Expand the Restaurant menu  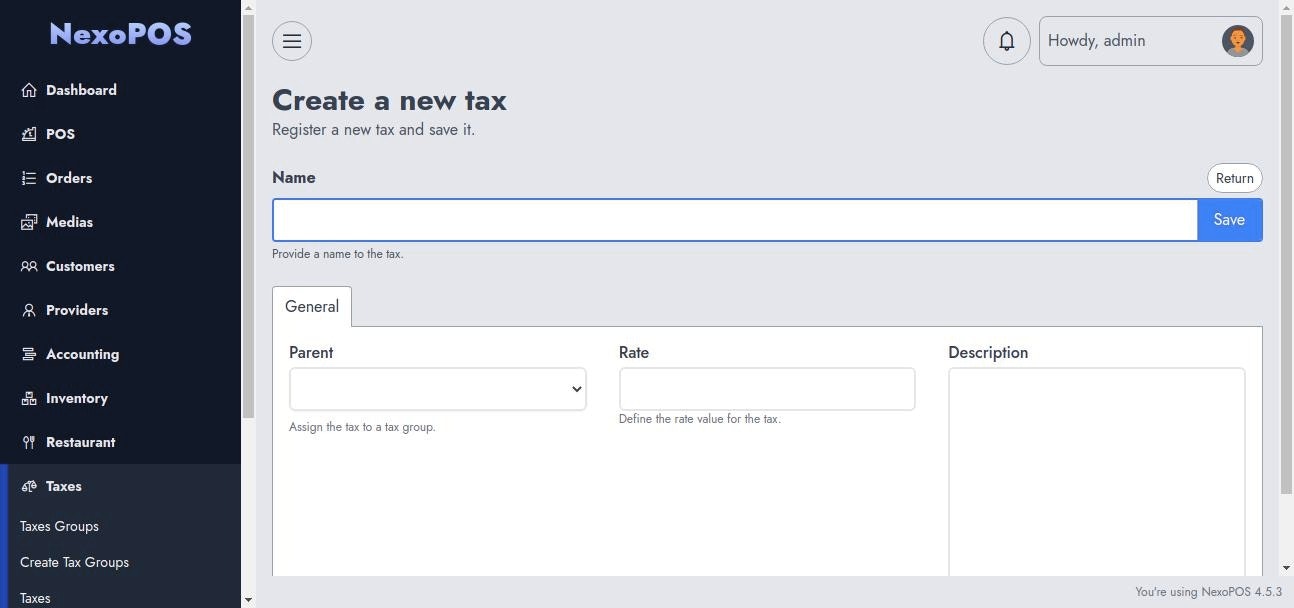tap(120, 442)
